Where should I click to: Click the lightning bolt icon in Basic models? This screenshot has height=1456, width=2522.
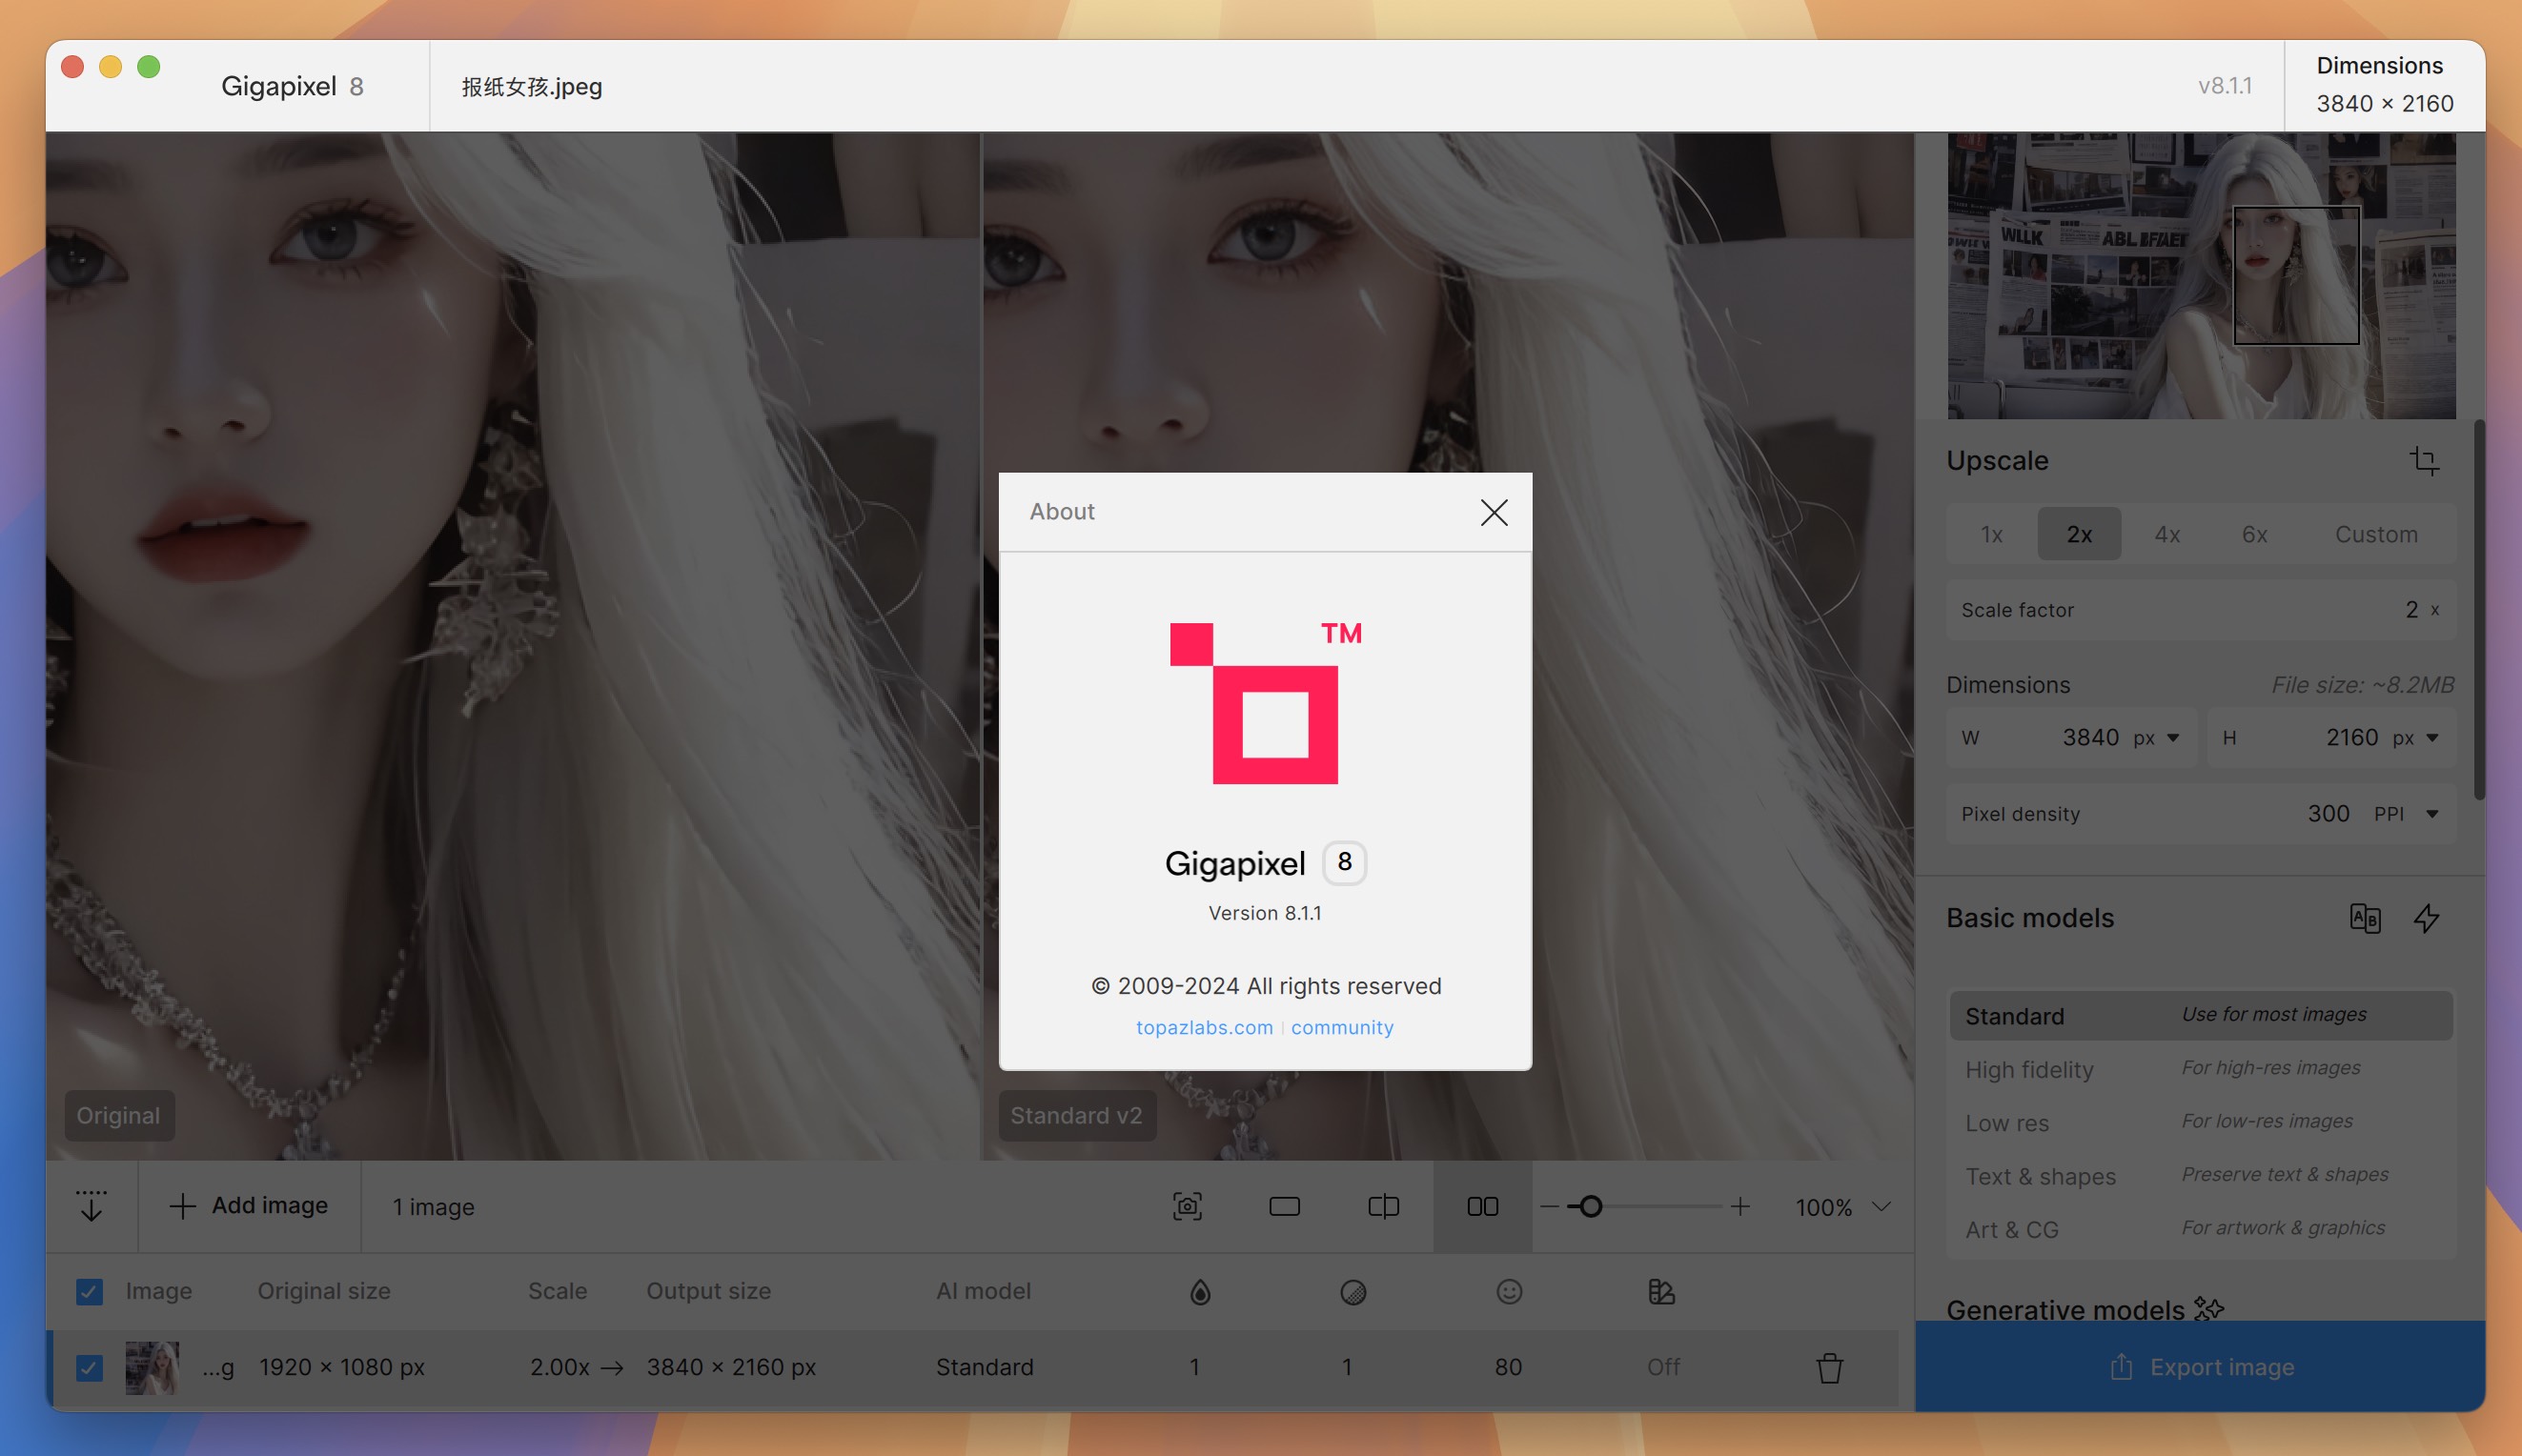tap(2427, 918)
